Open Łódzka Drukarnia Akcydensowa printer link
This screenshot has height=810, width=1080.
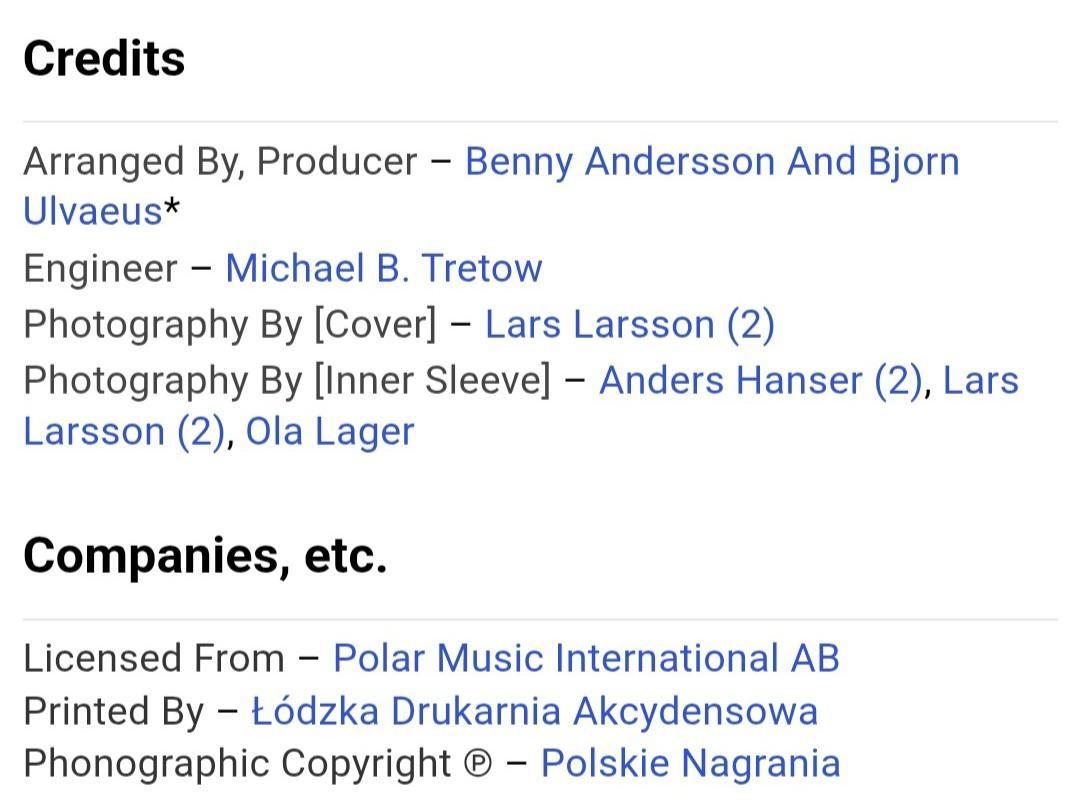pyautogui.click(x=534, y=711)
